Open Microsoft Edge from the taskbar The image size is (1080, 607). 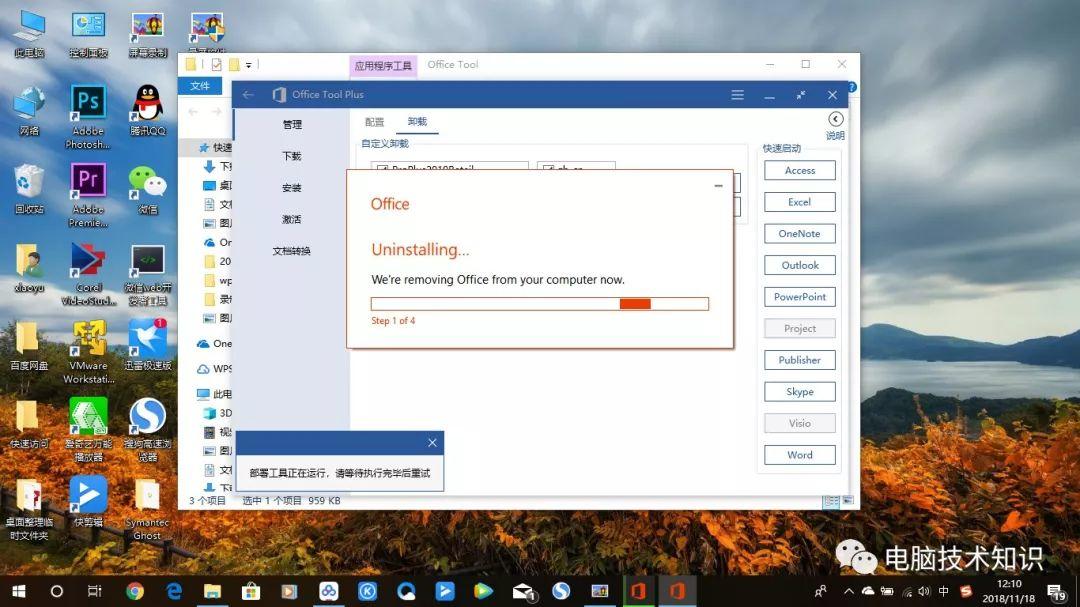[x=174, y=590]
